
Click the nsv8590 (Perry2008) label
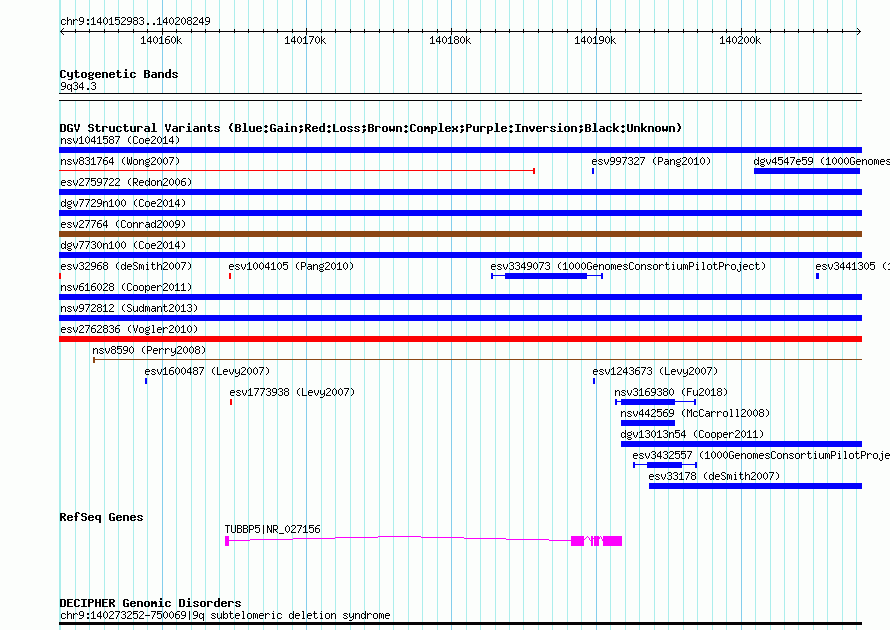(149, 350)
